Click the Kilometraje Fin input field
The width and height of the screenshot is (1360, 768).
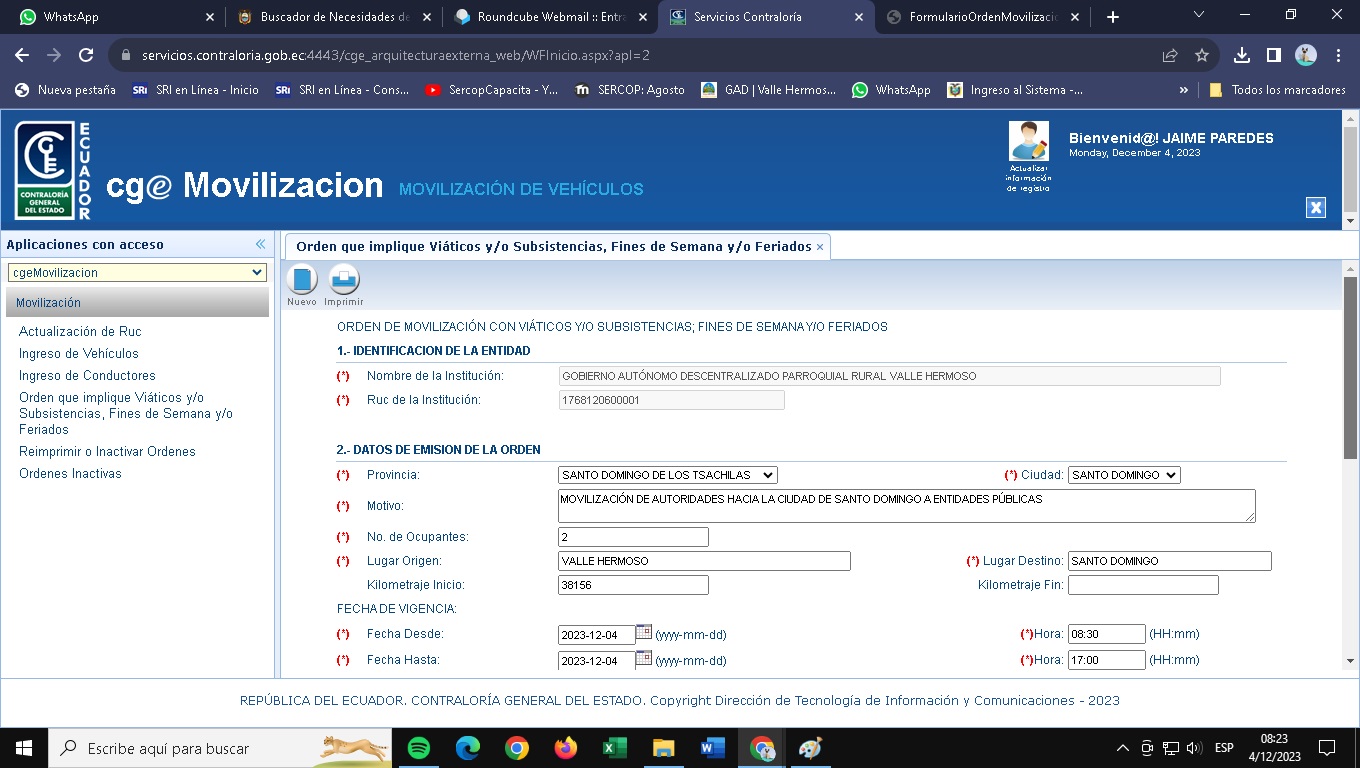(x=1143, y=585)
